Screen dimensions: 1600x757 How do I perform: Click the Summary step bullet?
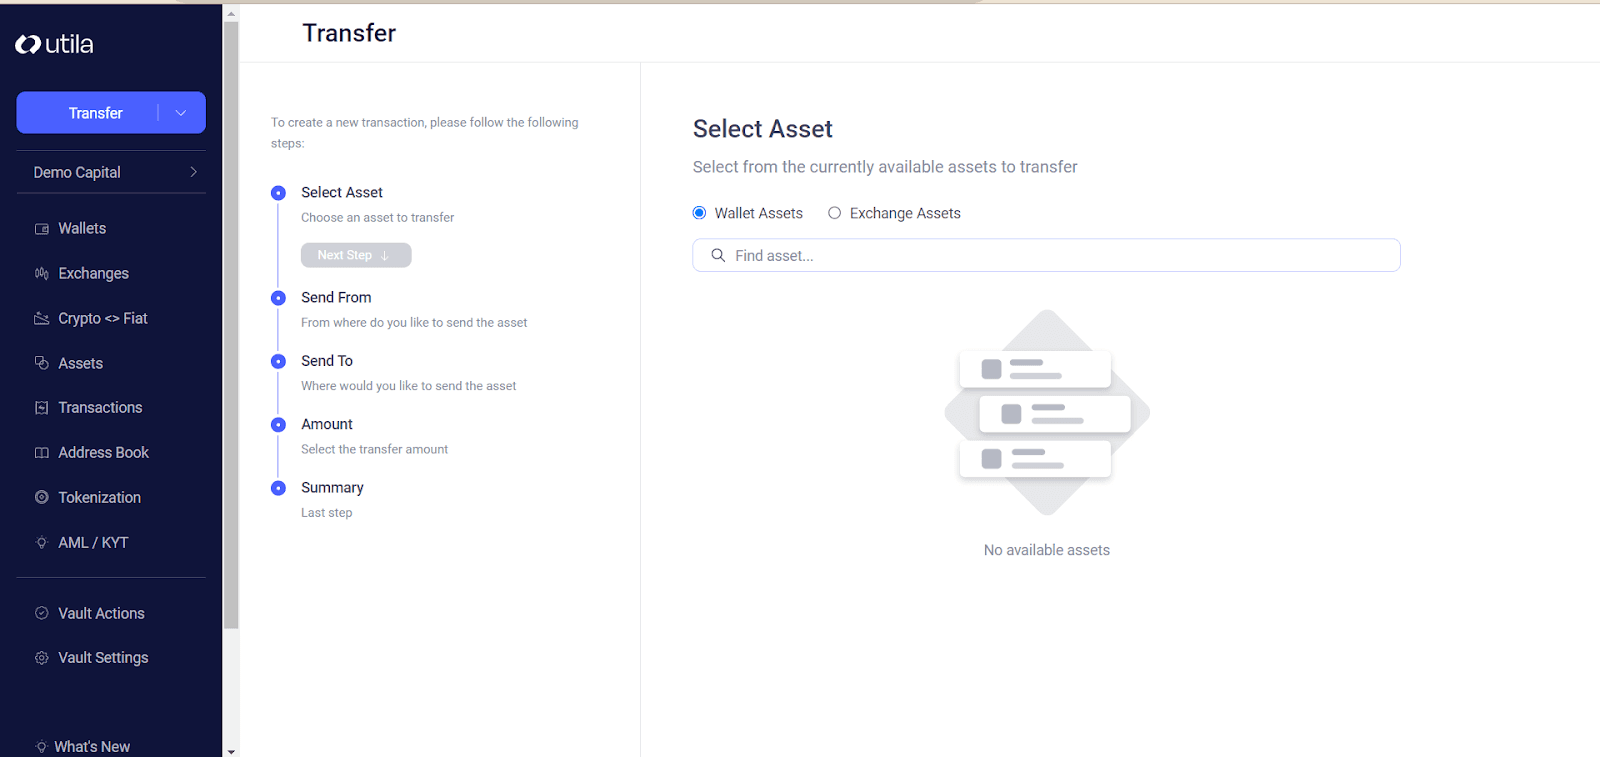(x=279, y=488)
